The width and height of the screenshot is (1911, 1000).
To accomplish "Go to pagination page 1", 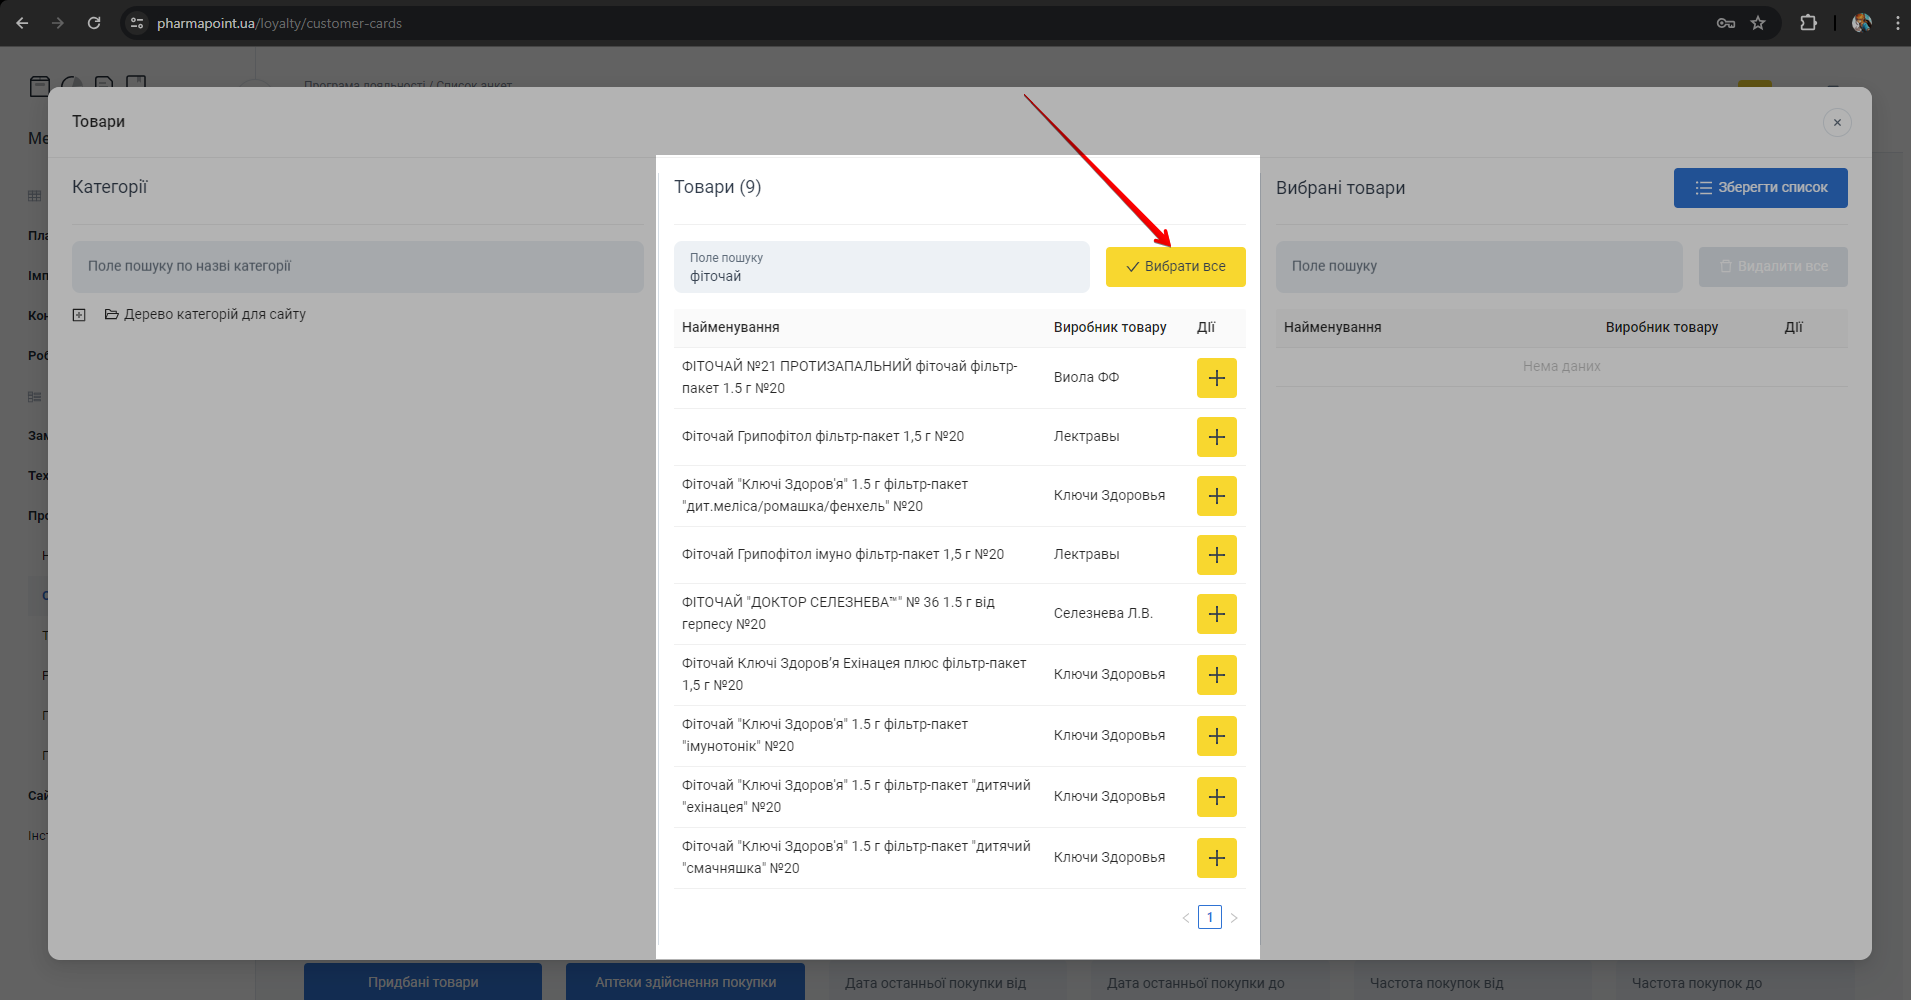I will pyautogui.click(x=1209, y=917).
